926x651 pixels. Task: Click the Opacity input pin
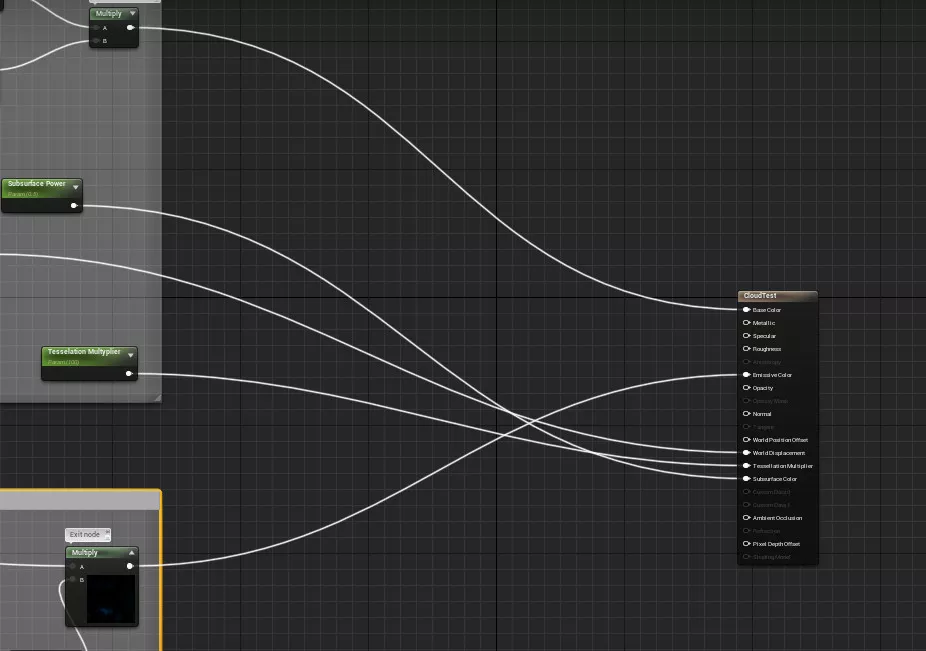[x=746, y=388]
